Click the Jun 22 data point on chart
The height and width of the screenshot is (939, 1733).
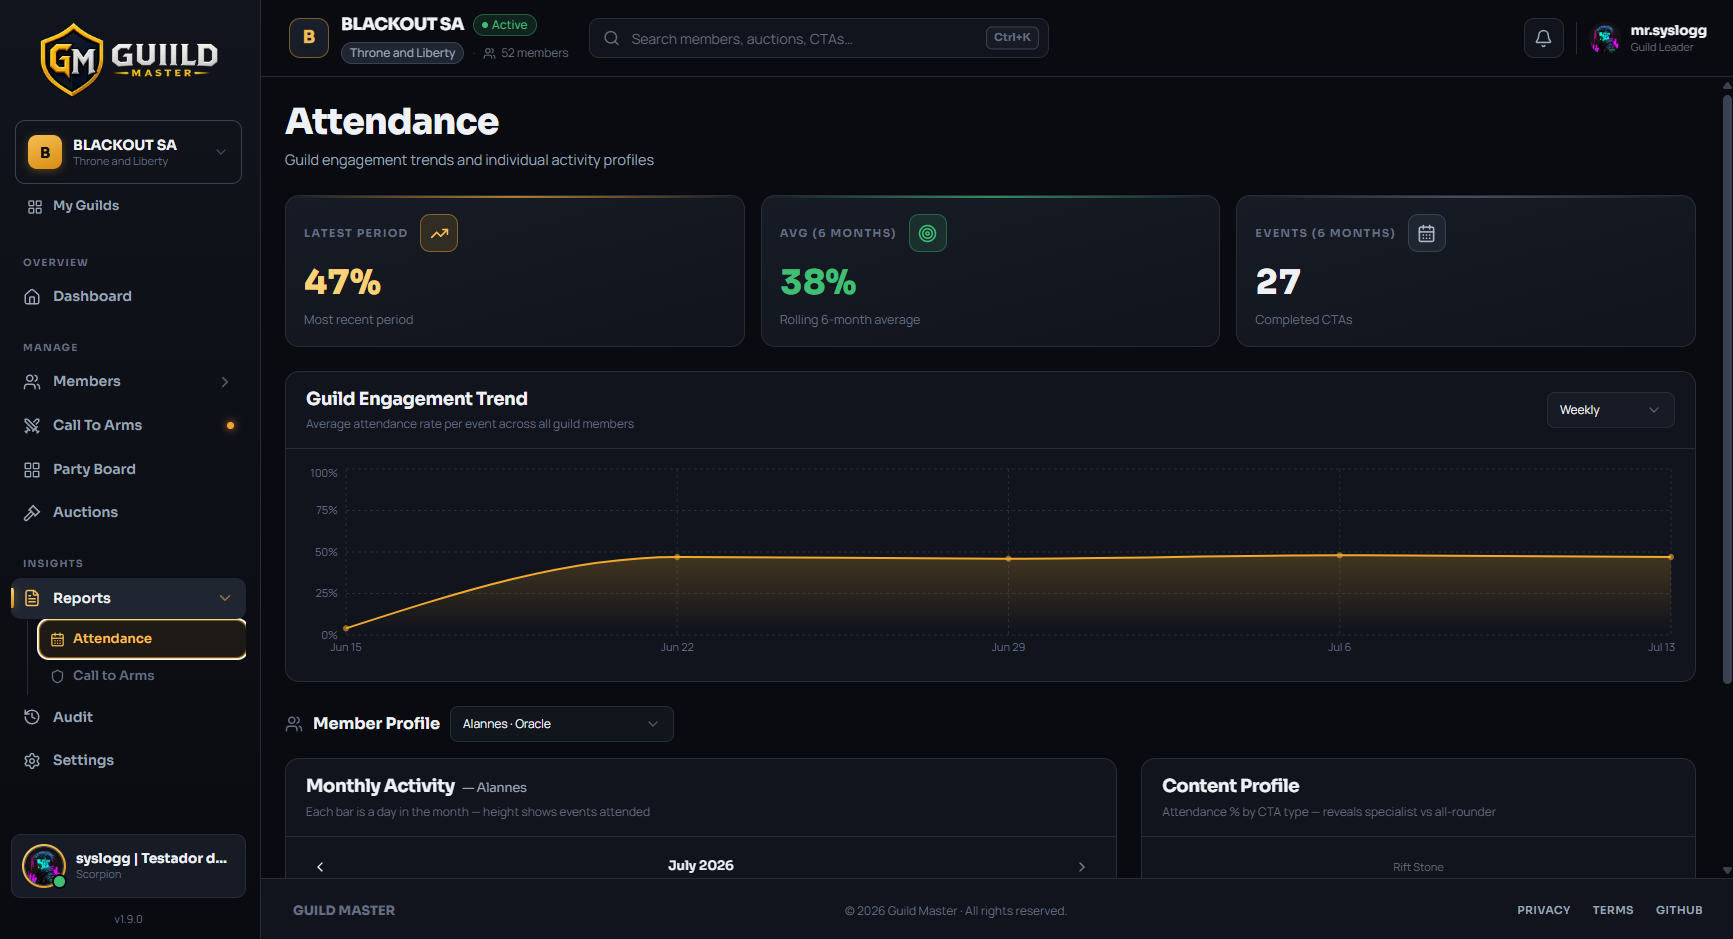[677, 557]
